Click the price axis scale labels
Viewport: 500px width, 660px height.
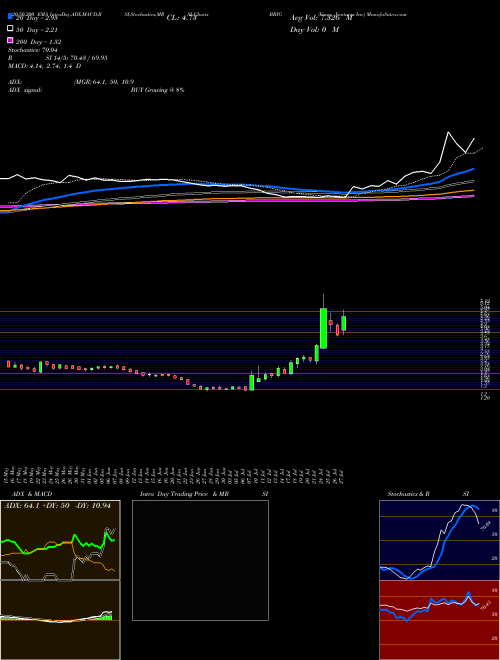point(484,347)
